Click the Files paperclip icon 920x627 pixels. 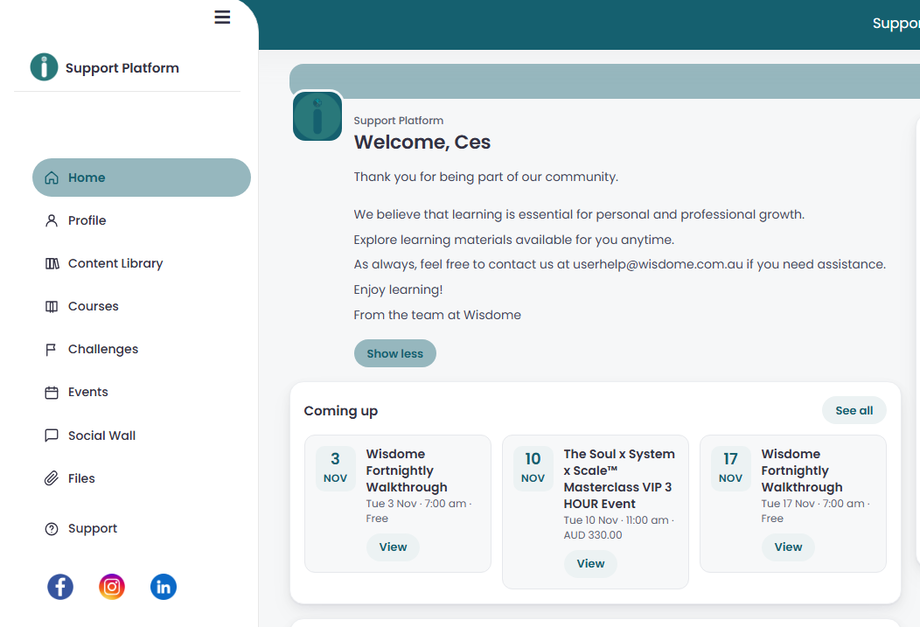(x=52, y=479)
